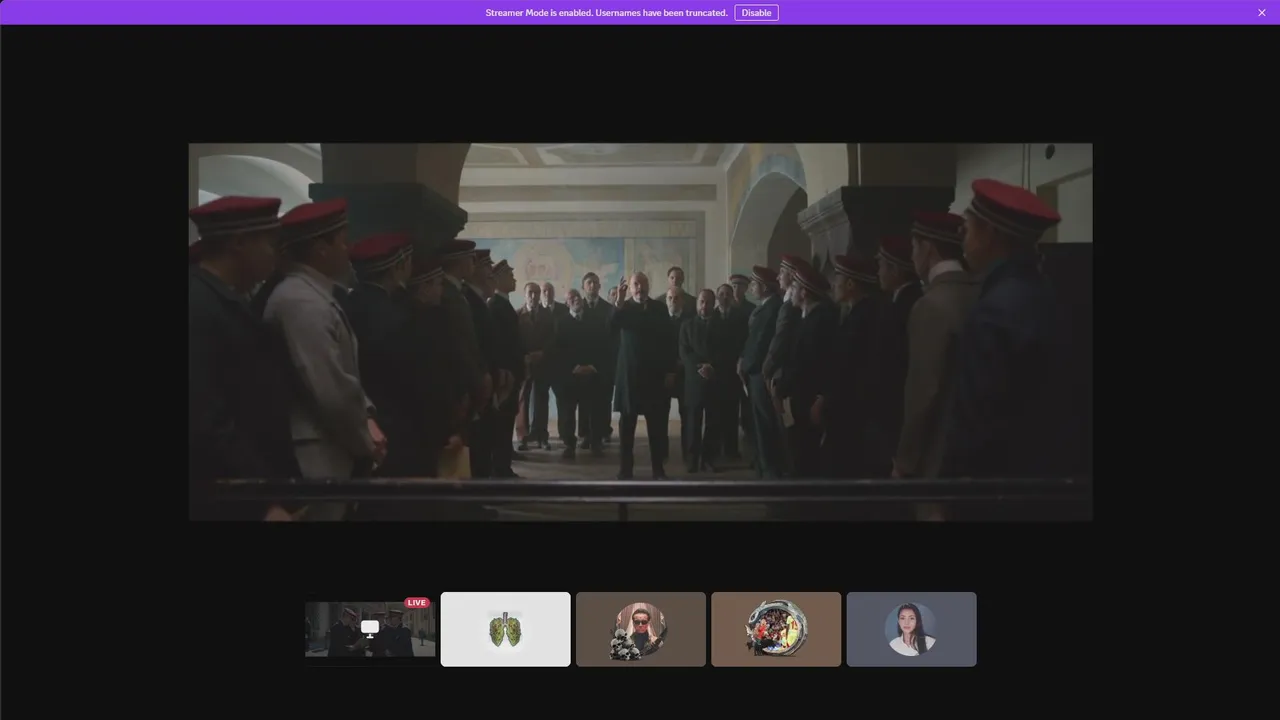Select the participant tile with colorful group avatar
1280x720 pixels.
click(776, 629)
